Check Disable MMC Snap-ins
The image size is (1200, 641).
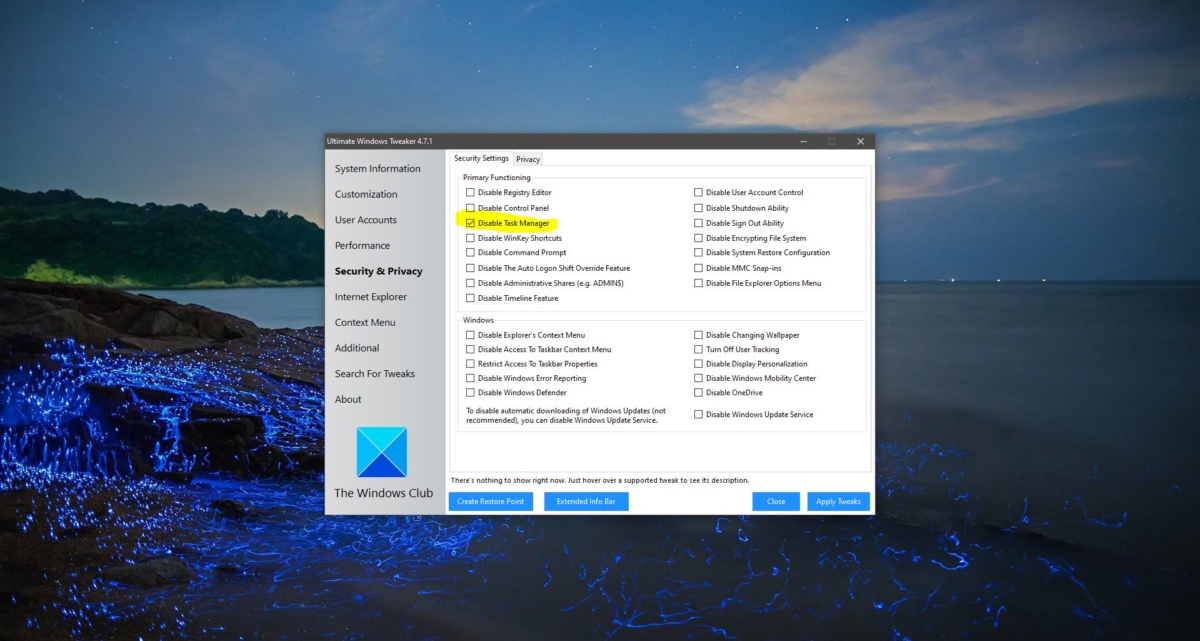click(698, 267)
